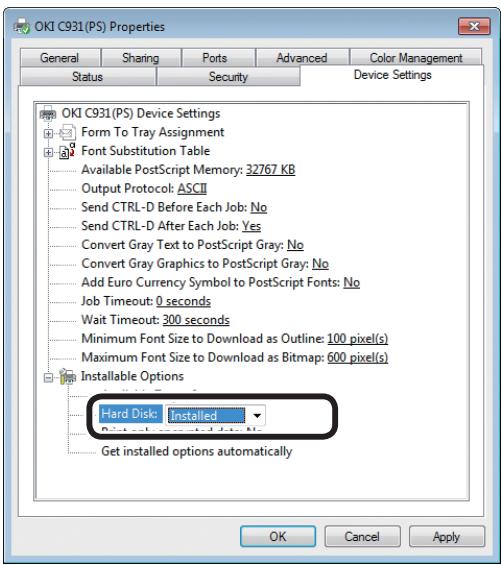Collapse the Installable Options node

48,378
